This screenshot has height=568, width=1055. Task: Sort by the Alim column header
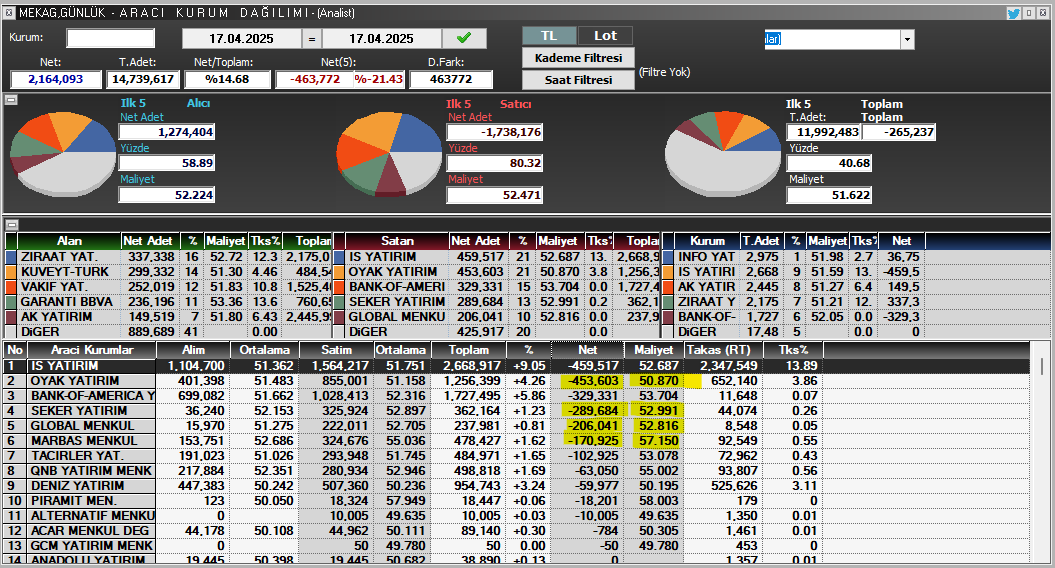(x=193, y=350)
